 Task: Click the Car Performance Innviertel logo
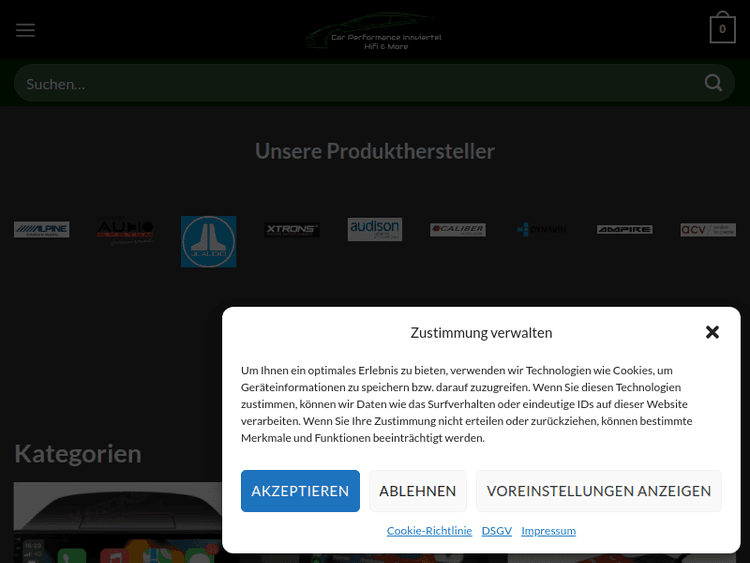click(x=374, y=30)
